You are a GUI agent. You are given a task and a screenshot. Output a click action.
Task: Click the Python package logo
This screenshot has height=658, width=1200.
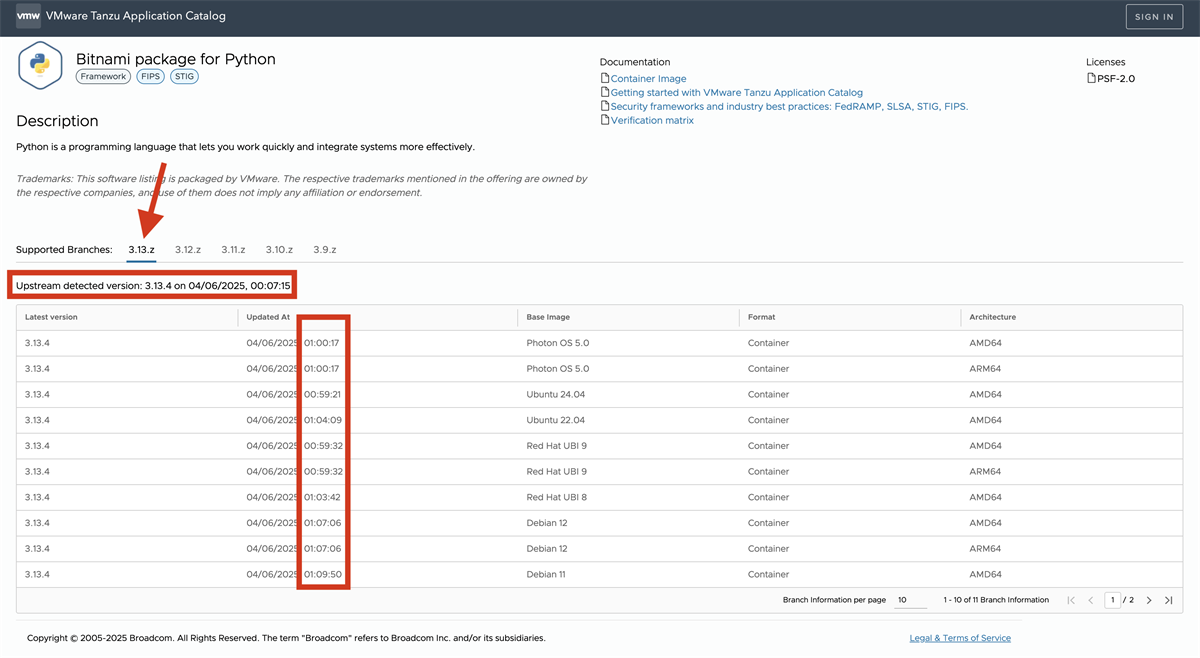click(x=40, y=66)
